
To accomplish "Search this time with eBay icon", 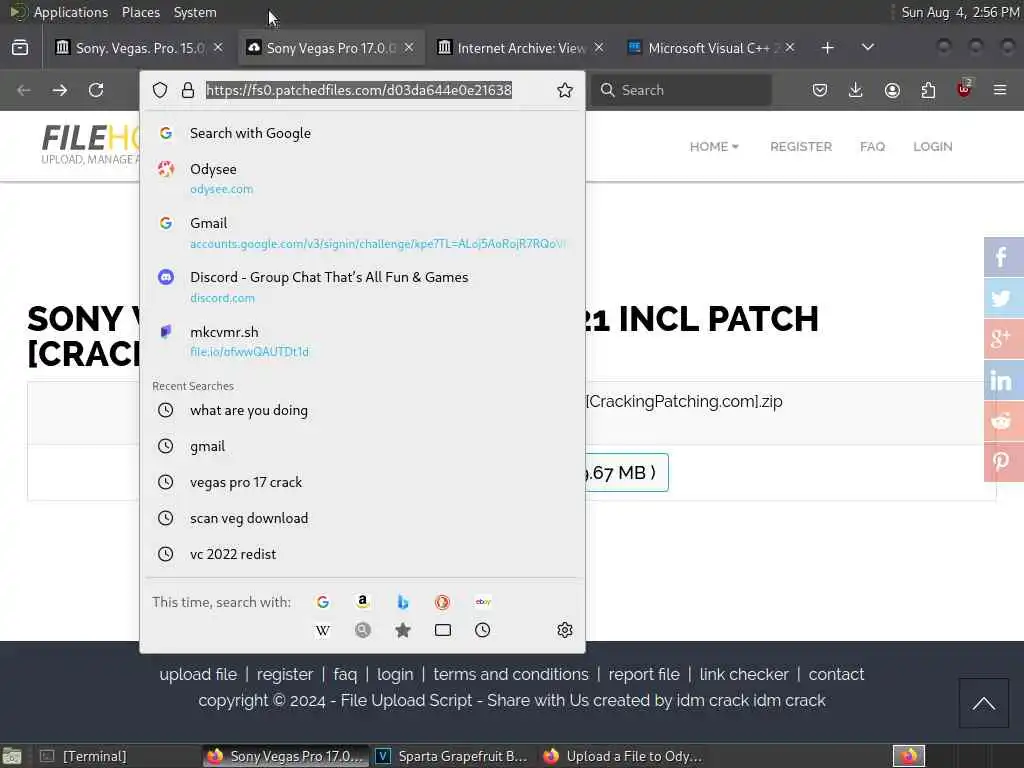I will (483, 602).
